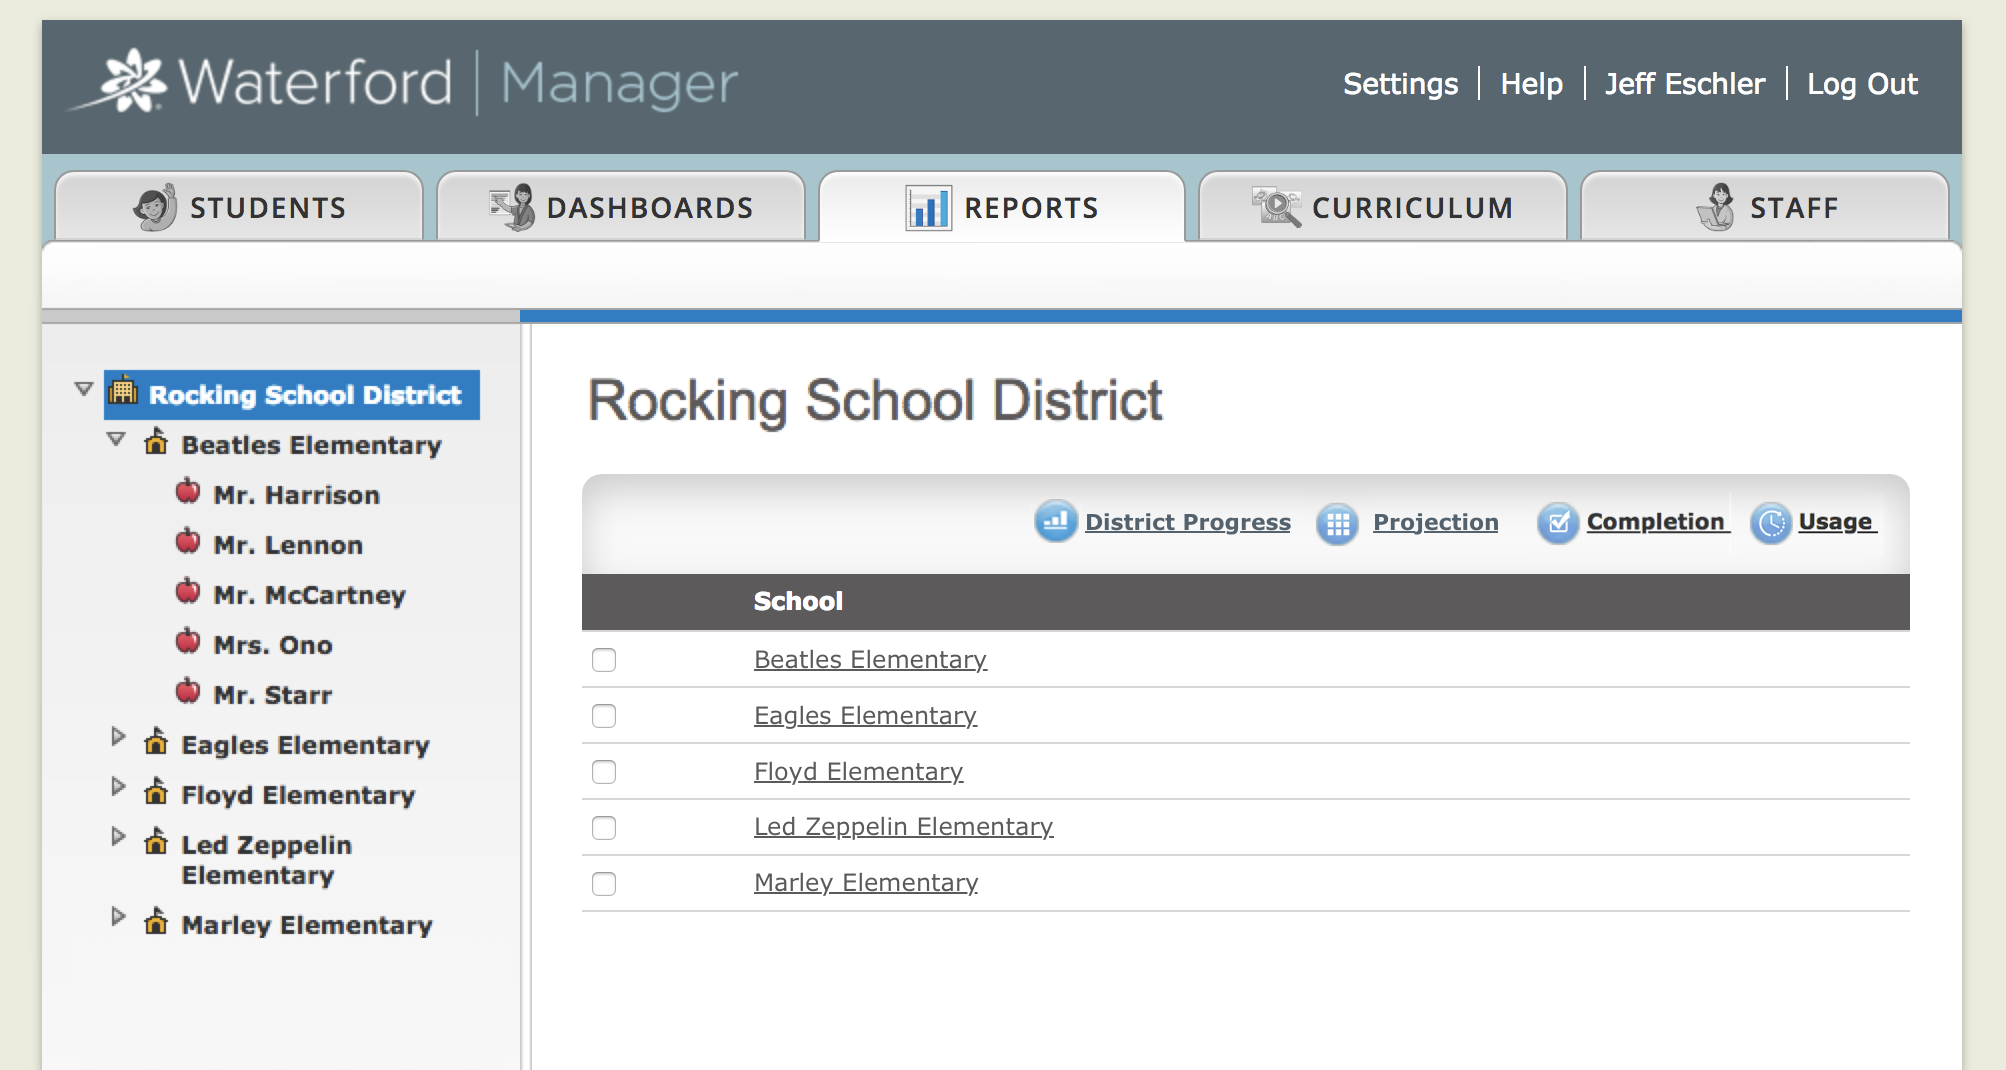Check the Eagles Elementary checkbox

pos(604,716)
